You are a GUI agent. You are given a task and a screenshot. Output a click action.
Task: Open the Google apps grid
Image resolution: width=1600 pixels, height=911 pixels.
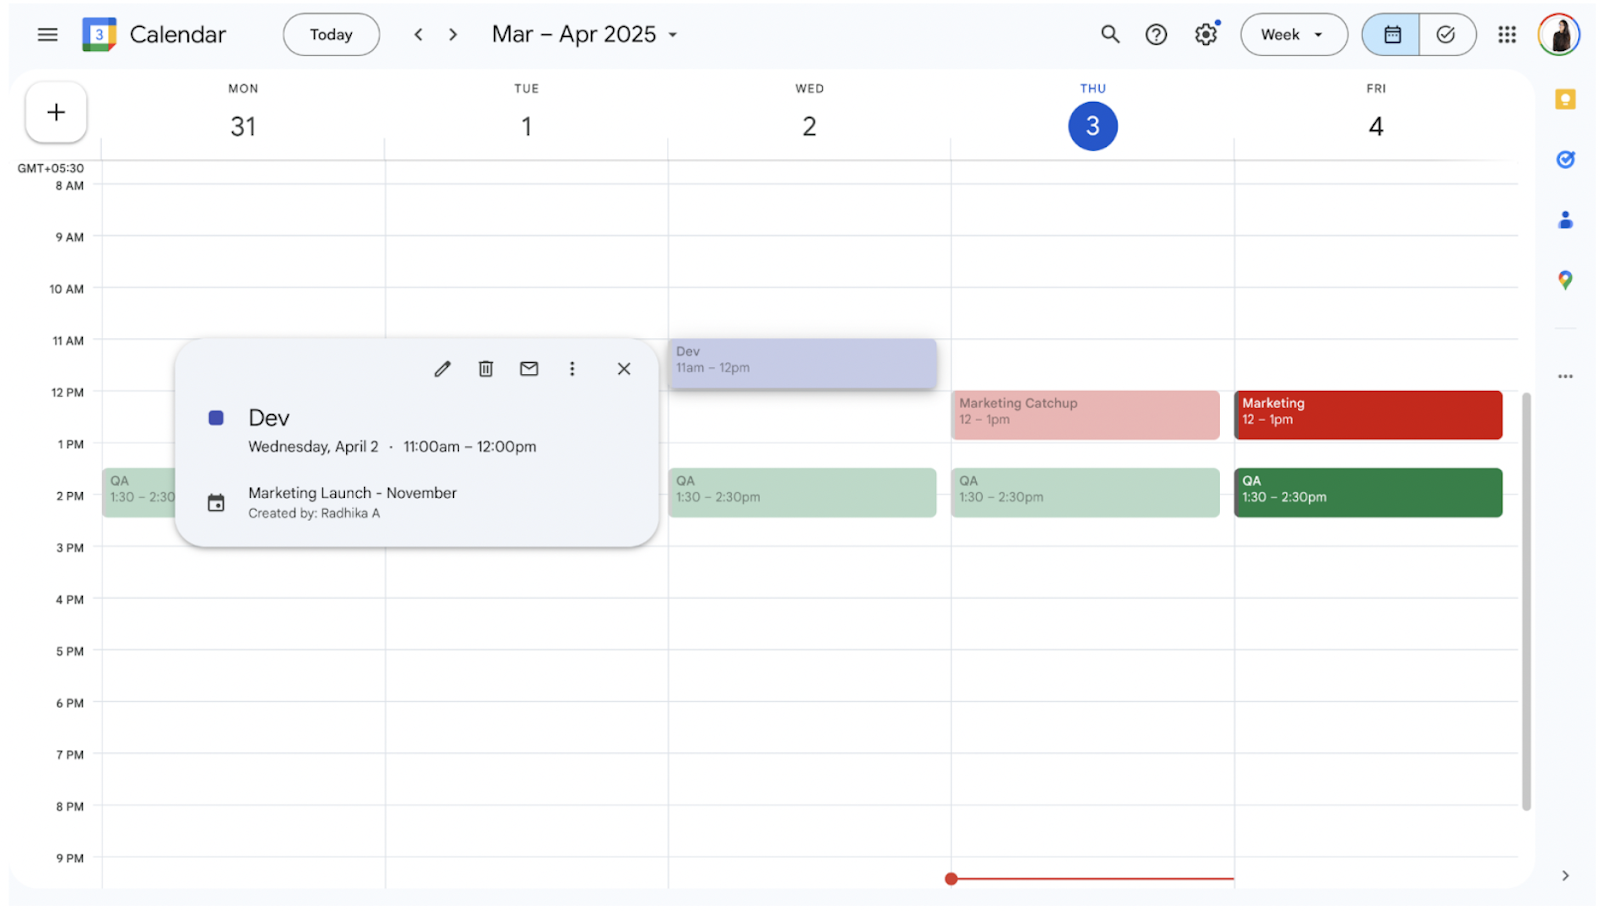pos(1507,35)
